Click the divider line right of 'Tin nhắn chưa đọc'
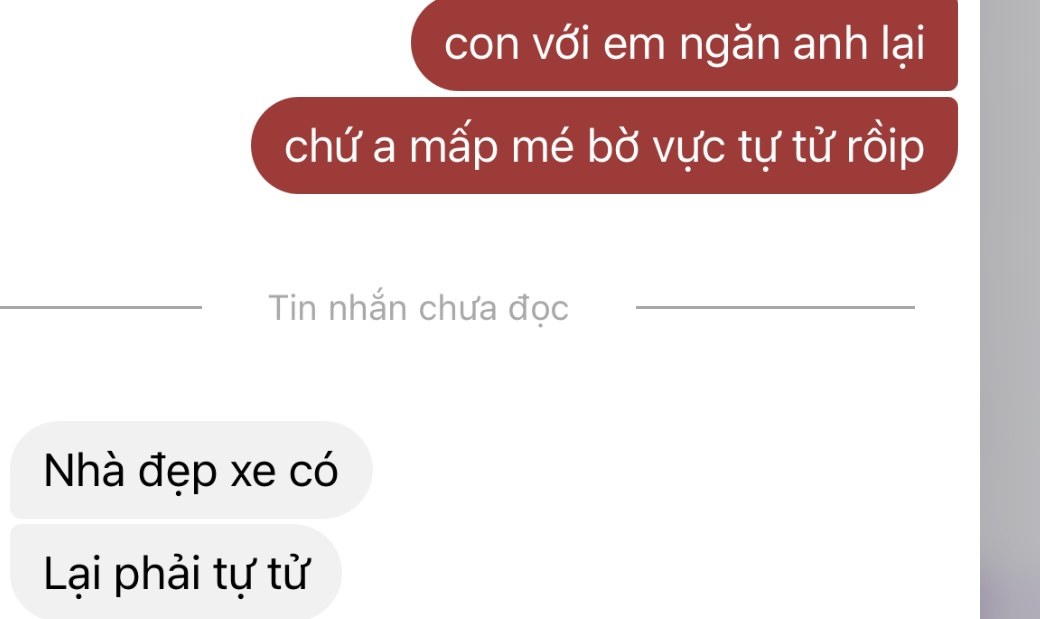 click(775, 307)
